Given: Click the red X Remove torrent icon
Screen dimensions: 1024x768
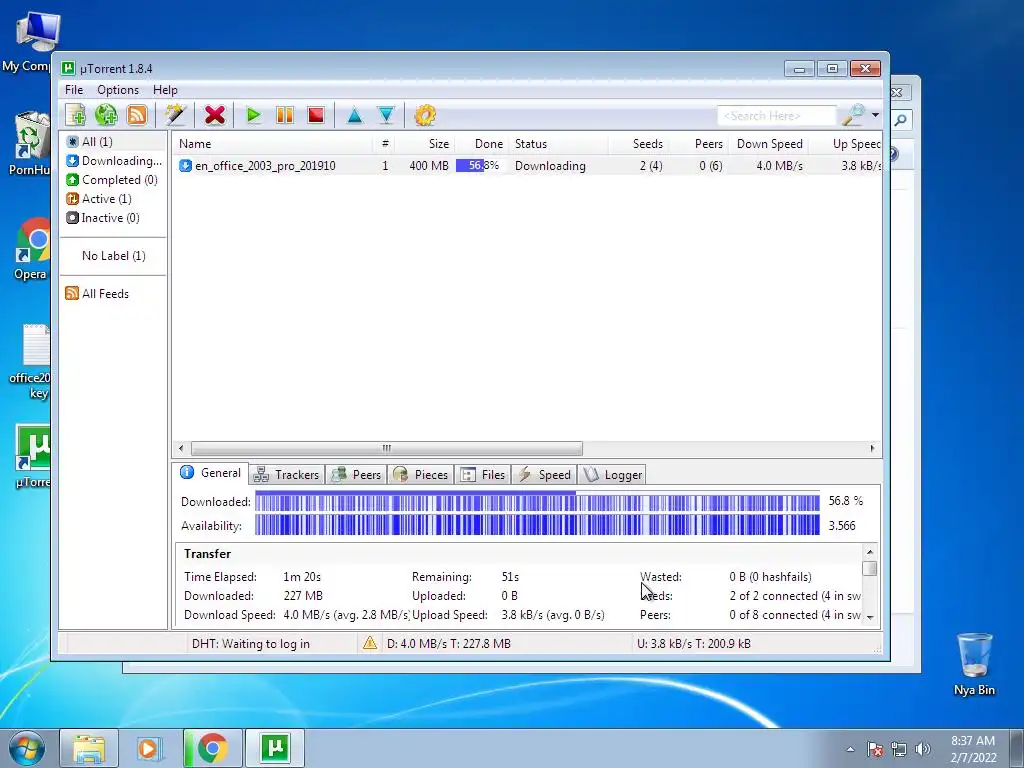Looking at the screenshot, I should [x=214, y=116].
